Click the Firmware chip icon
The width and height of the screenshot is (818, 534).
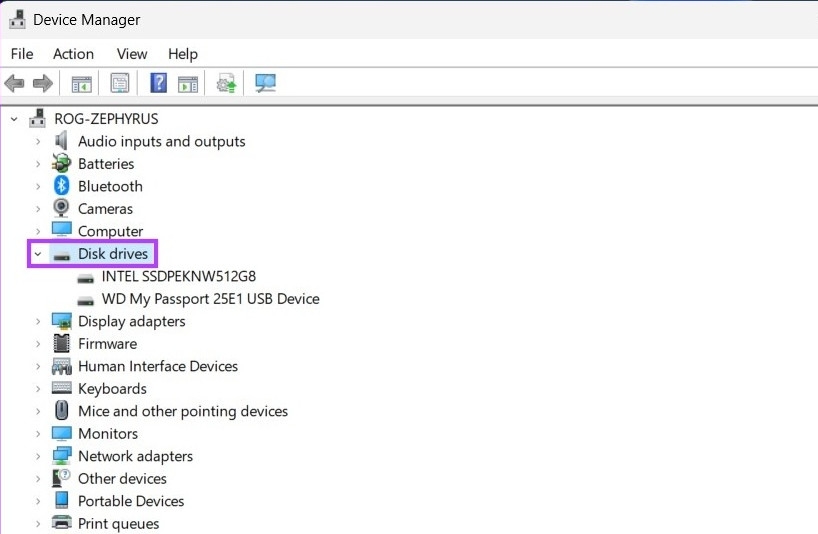[62, 343]
